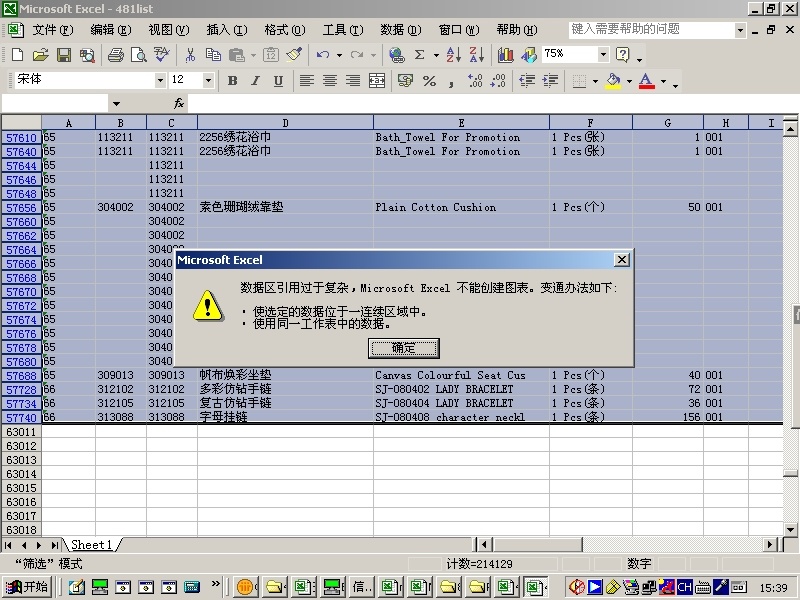This screenshot has height=600, width=800.
Task: Click the 确定 button in the dialog
Action: (404, 348)
